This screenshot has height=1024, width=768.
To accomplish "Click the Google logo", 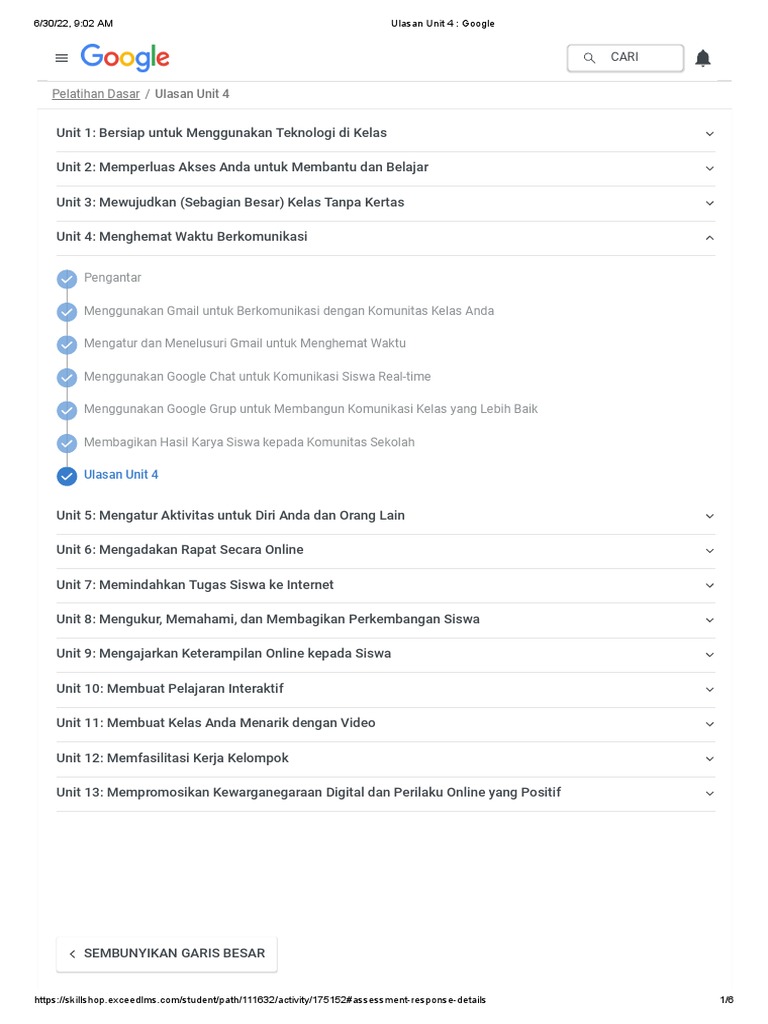I will coord(125,58).
